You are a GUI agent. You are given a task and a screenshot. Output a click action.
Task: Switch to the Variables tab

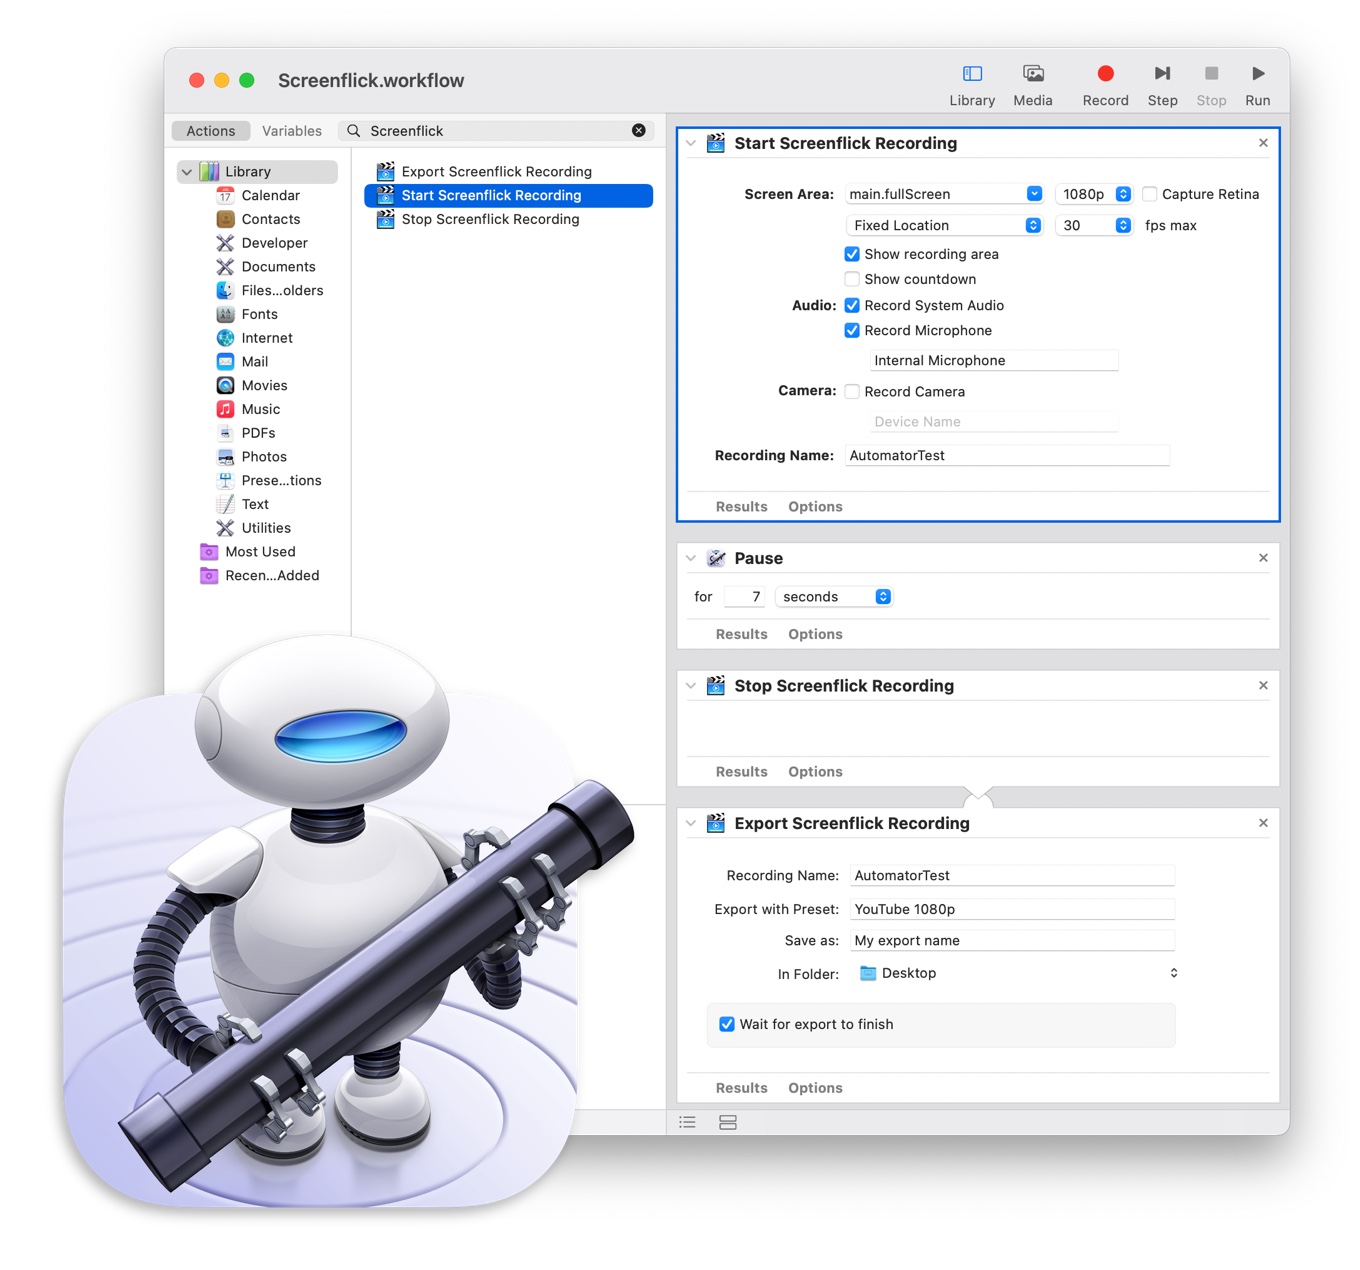click(292, 131)
